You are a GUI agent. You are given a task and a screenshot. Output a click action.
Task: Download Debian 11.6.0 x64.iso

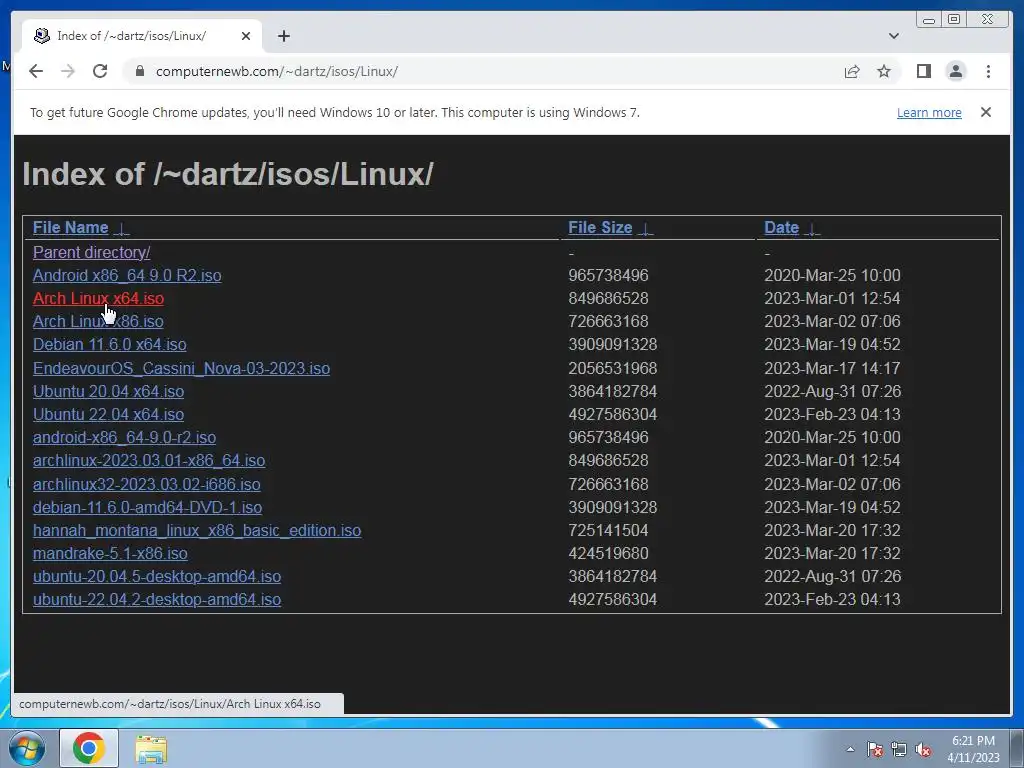point(110,344)
